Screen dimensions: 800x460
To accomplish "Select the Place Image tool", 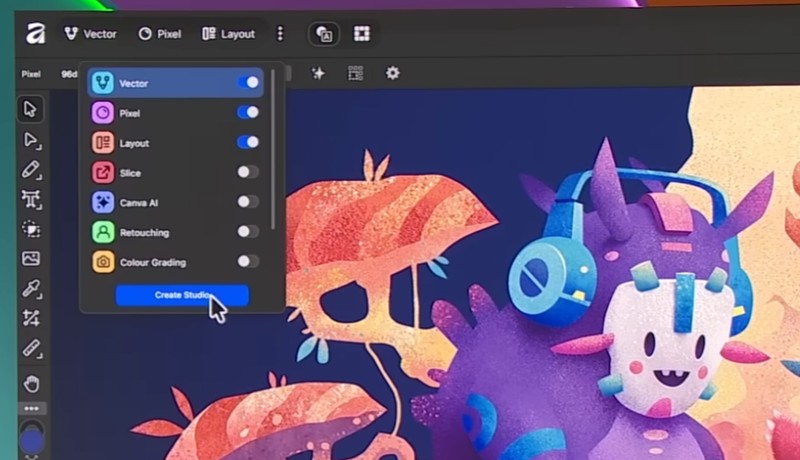I will 31,259.
